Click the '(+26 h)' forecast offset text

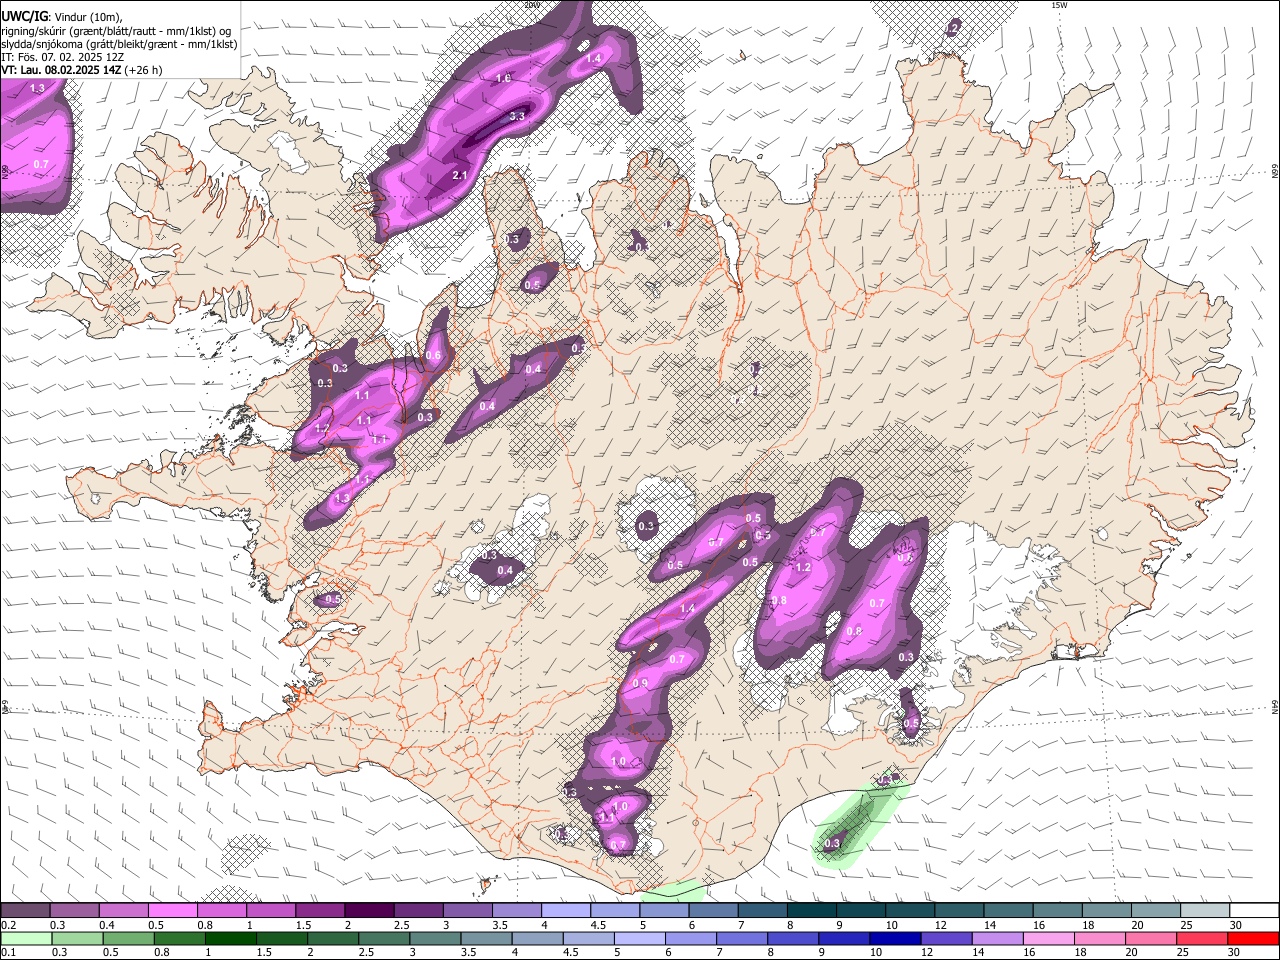tap(145, 70)
